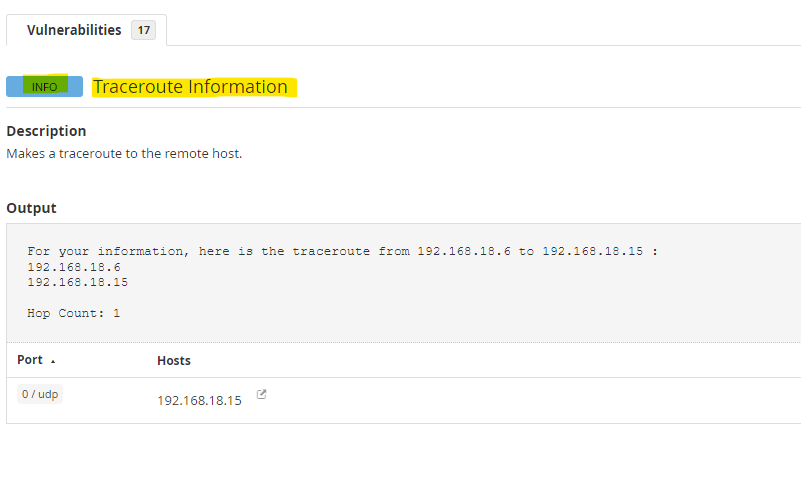Click the source IP in the first output sentence
This screenshot has height=479, width=801.
463,251
